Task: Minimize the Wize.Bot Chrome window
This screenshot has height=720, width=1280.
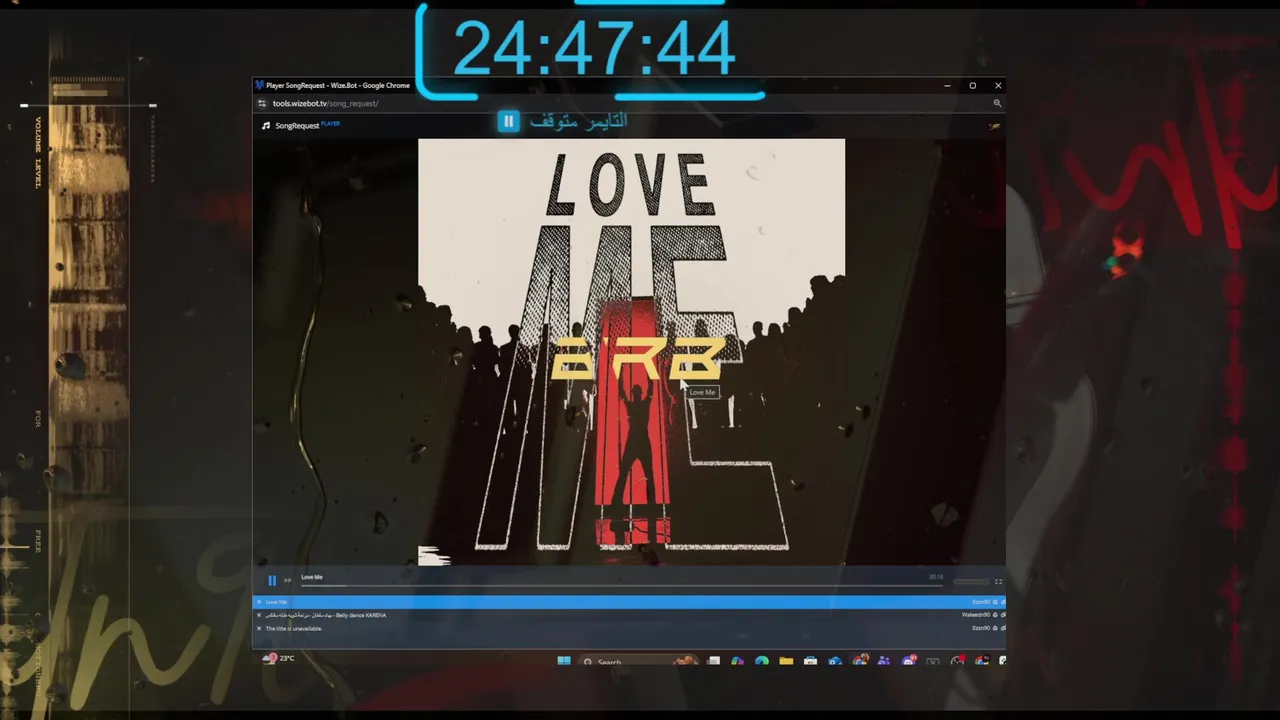Action: pyautogui.click(x=947, y=85)
